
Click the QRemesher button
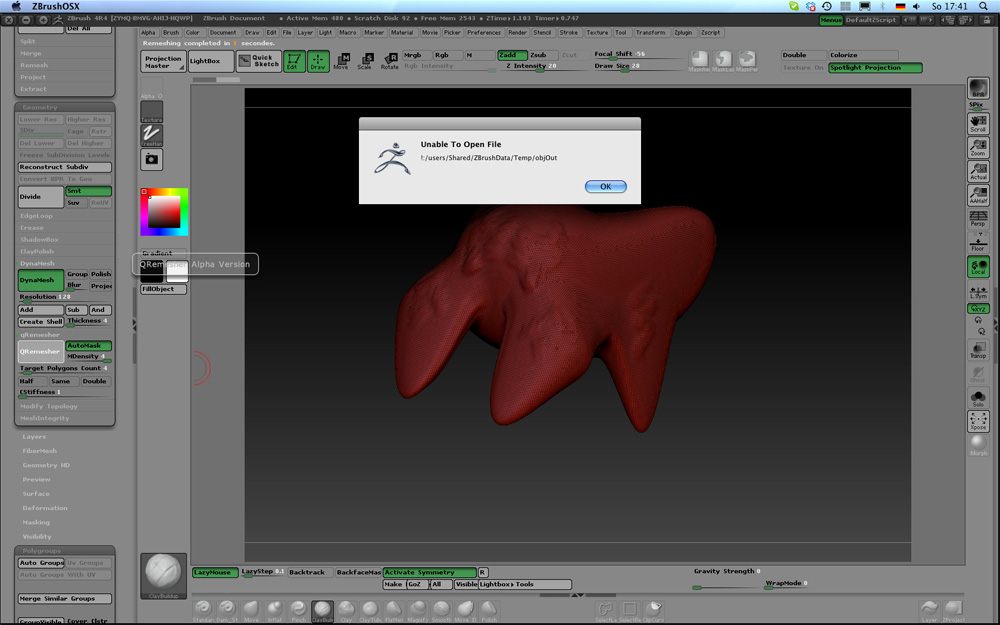41,351
